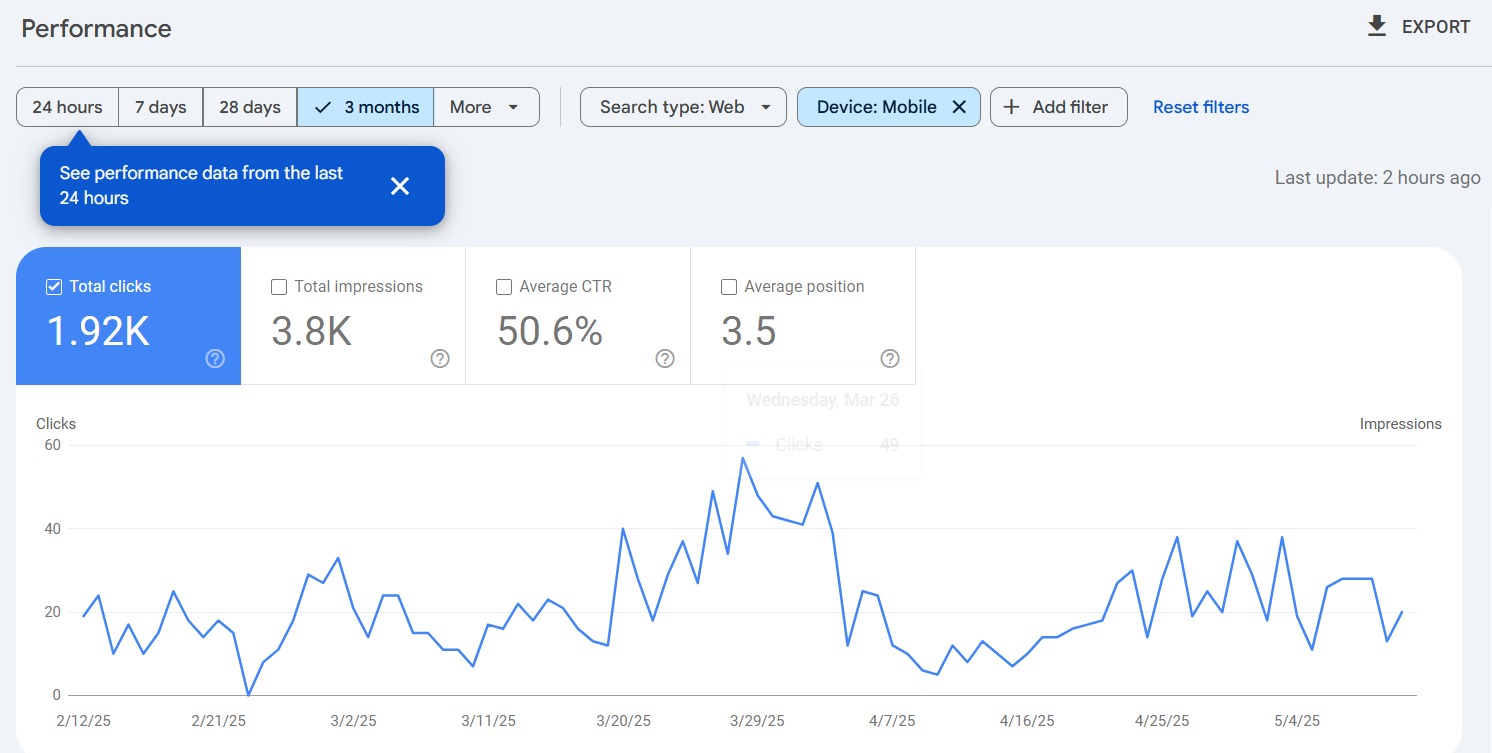Select the 28 days date range
1492x753 pixels.
point(249,107)
